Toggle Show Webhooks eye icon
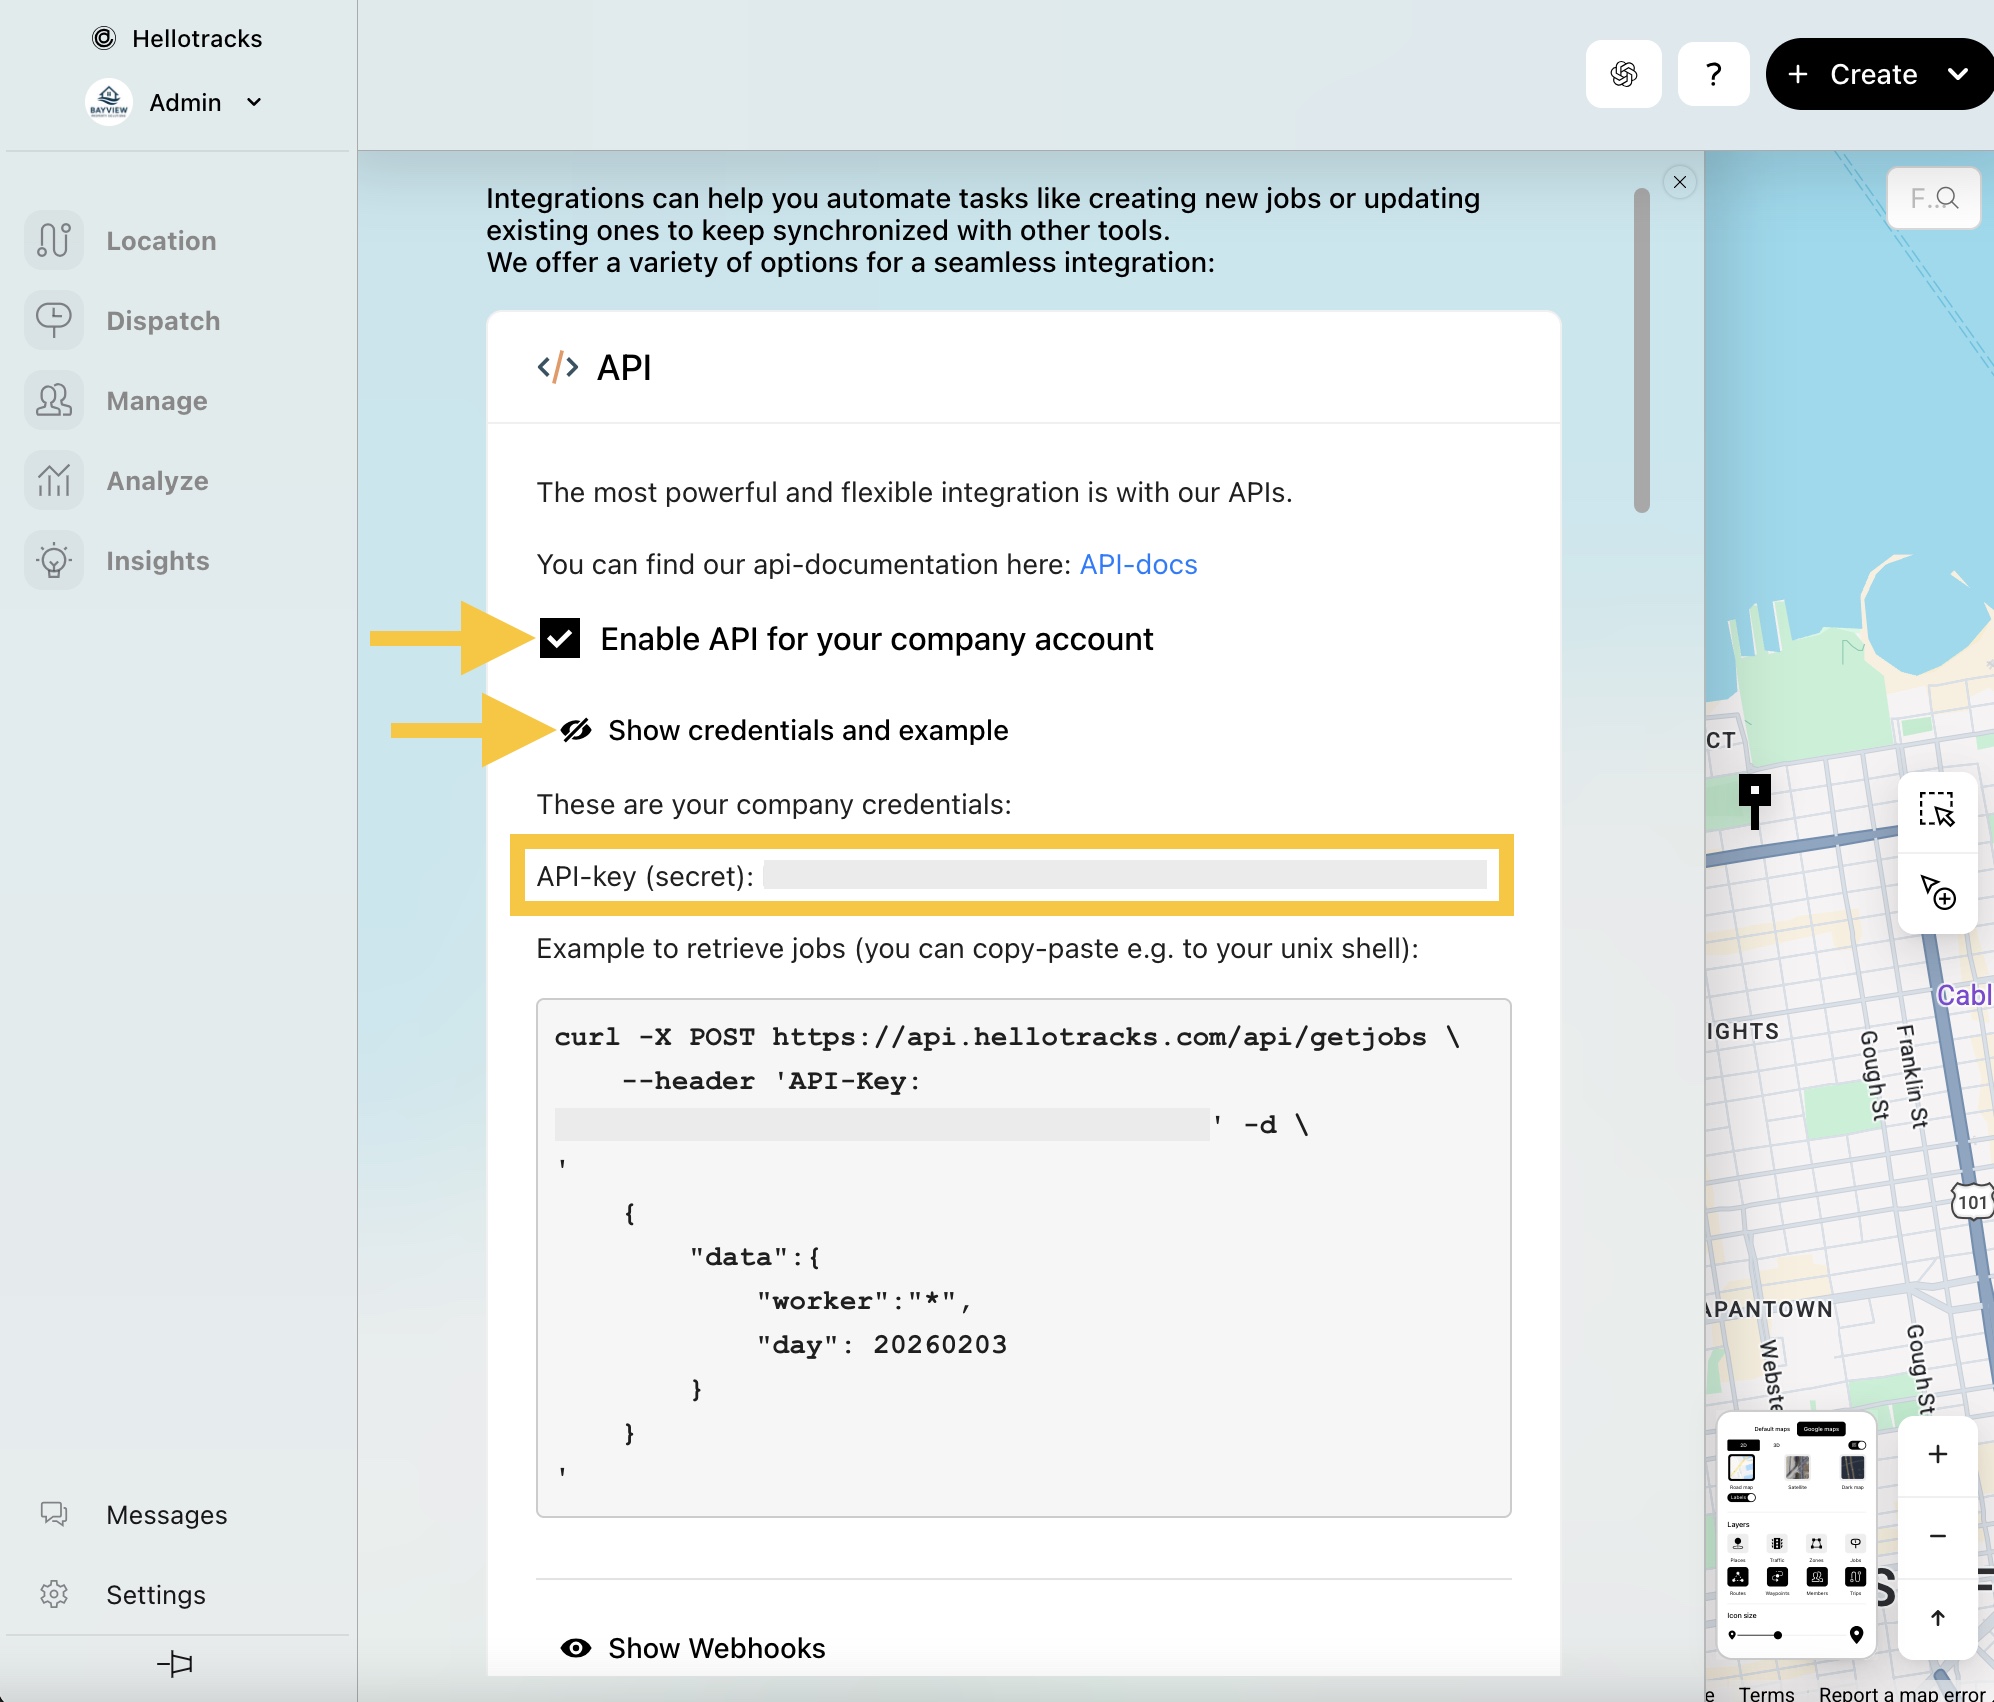1994x1702 pixels. coord(576,1648)
